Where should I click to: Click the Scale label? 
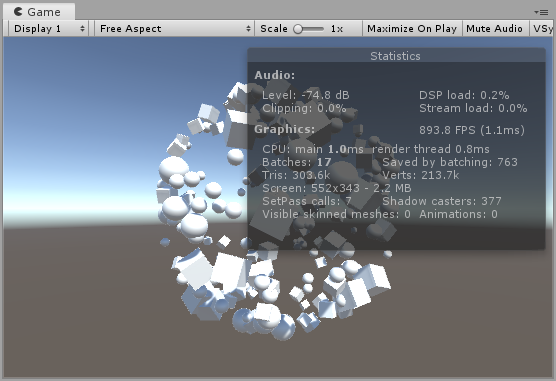coord(274,28)
